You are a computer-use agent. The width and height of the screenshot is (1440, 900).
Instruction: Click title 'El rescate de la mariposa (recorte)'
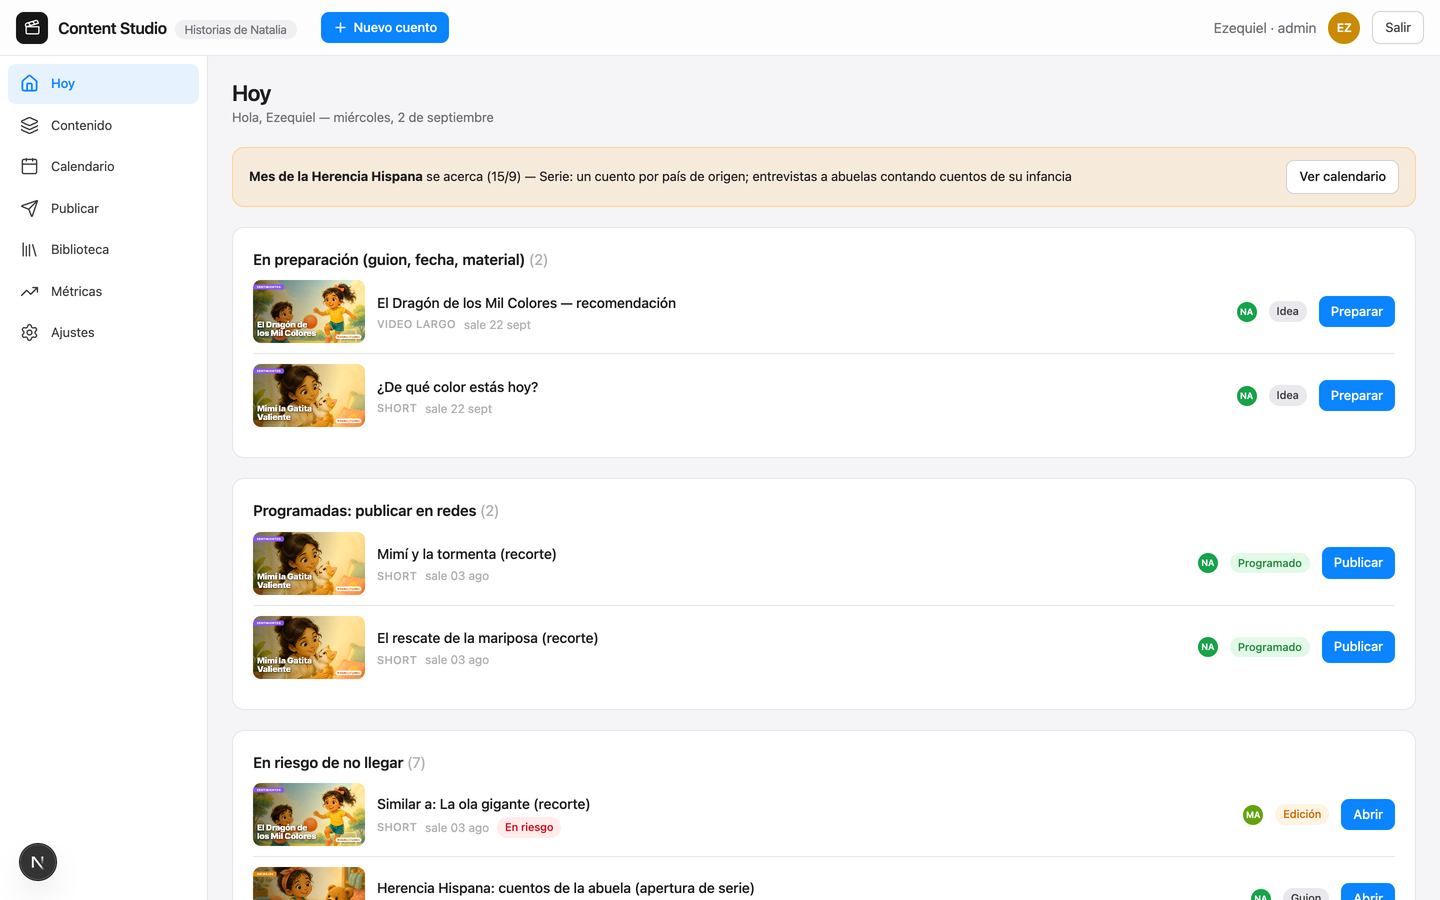(487, 638)
